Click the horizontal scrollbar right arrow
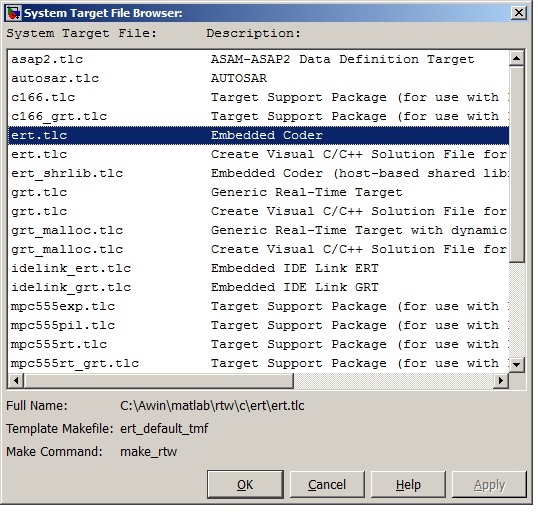Viewport: 538px width, 512px height. tap(501, 380)
